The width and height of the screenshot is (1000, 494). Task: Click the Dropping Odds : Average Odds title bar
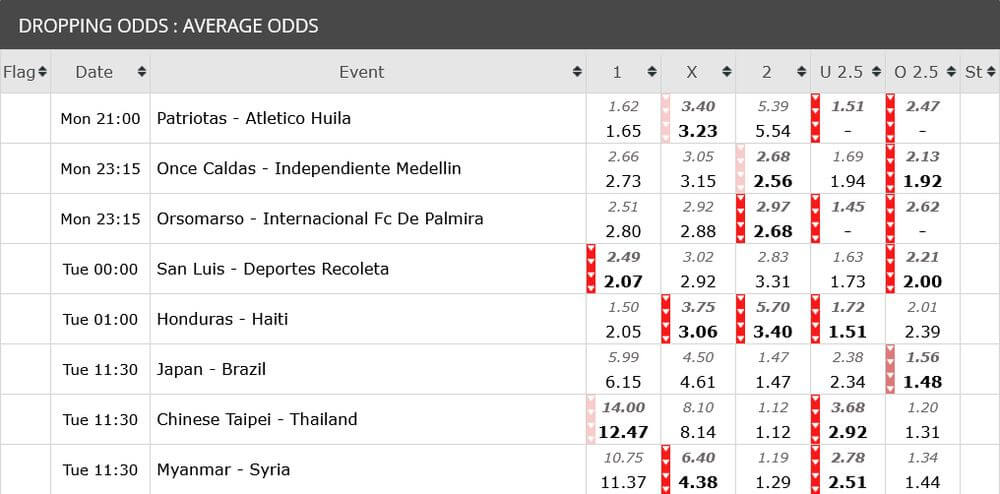(x=168, y=25)
